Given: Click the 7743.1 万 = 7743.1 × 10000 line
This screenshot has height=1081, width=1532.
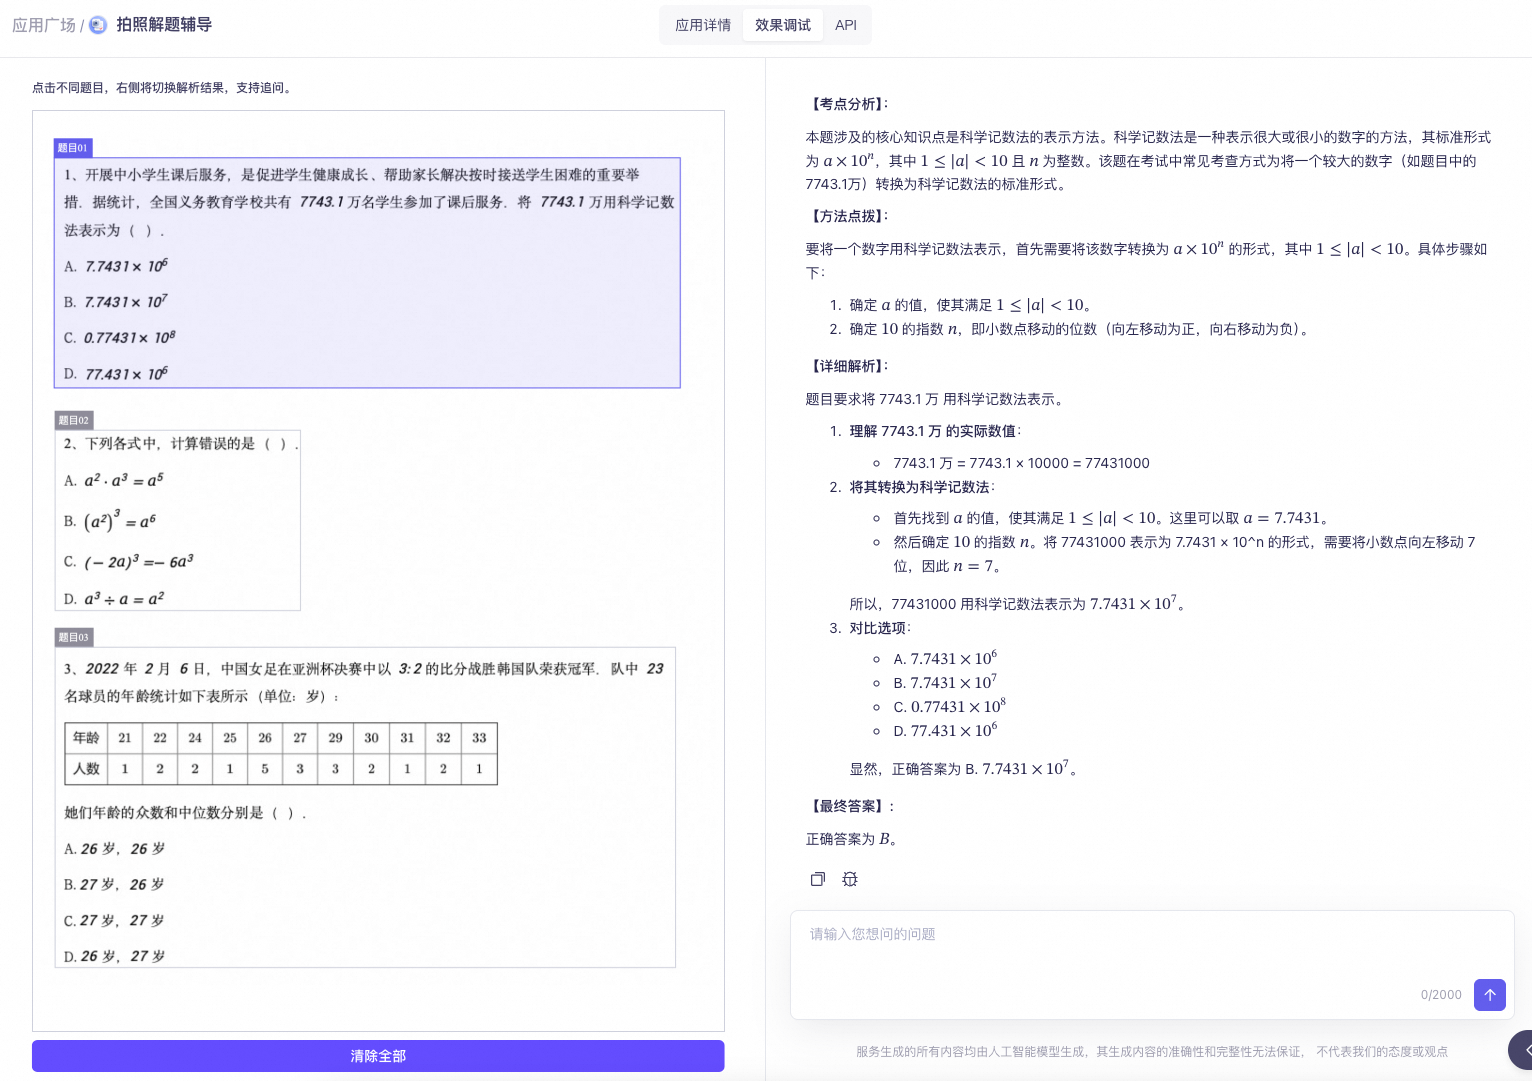Looking at the screenshot, I should [x=1021, y=463].
